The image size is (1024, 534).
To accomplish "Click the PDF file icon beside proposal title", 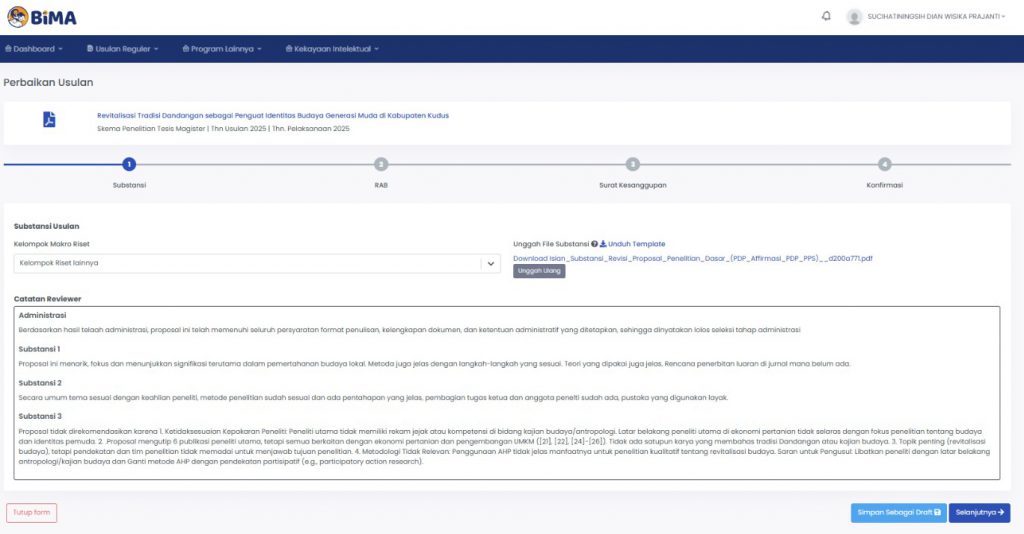I will (x=49, y=120).
